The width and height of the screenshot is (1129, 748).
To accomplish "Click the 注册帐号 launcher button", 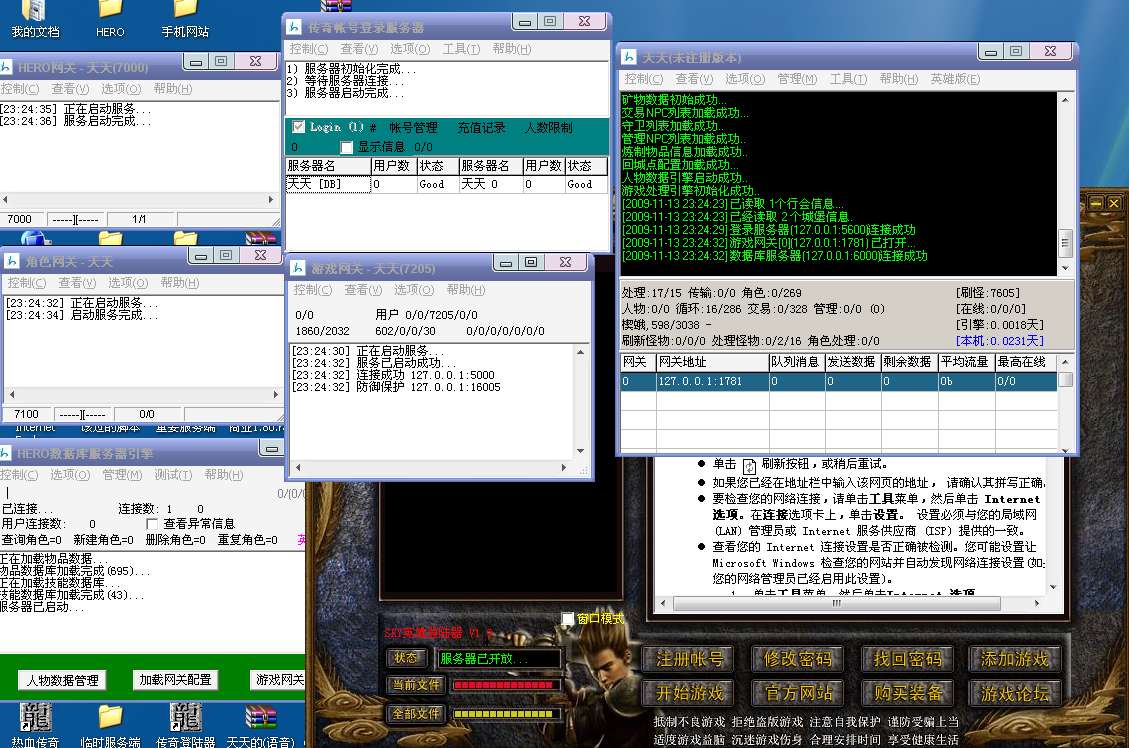I will click(x=689, y=659).
